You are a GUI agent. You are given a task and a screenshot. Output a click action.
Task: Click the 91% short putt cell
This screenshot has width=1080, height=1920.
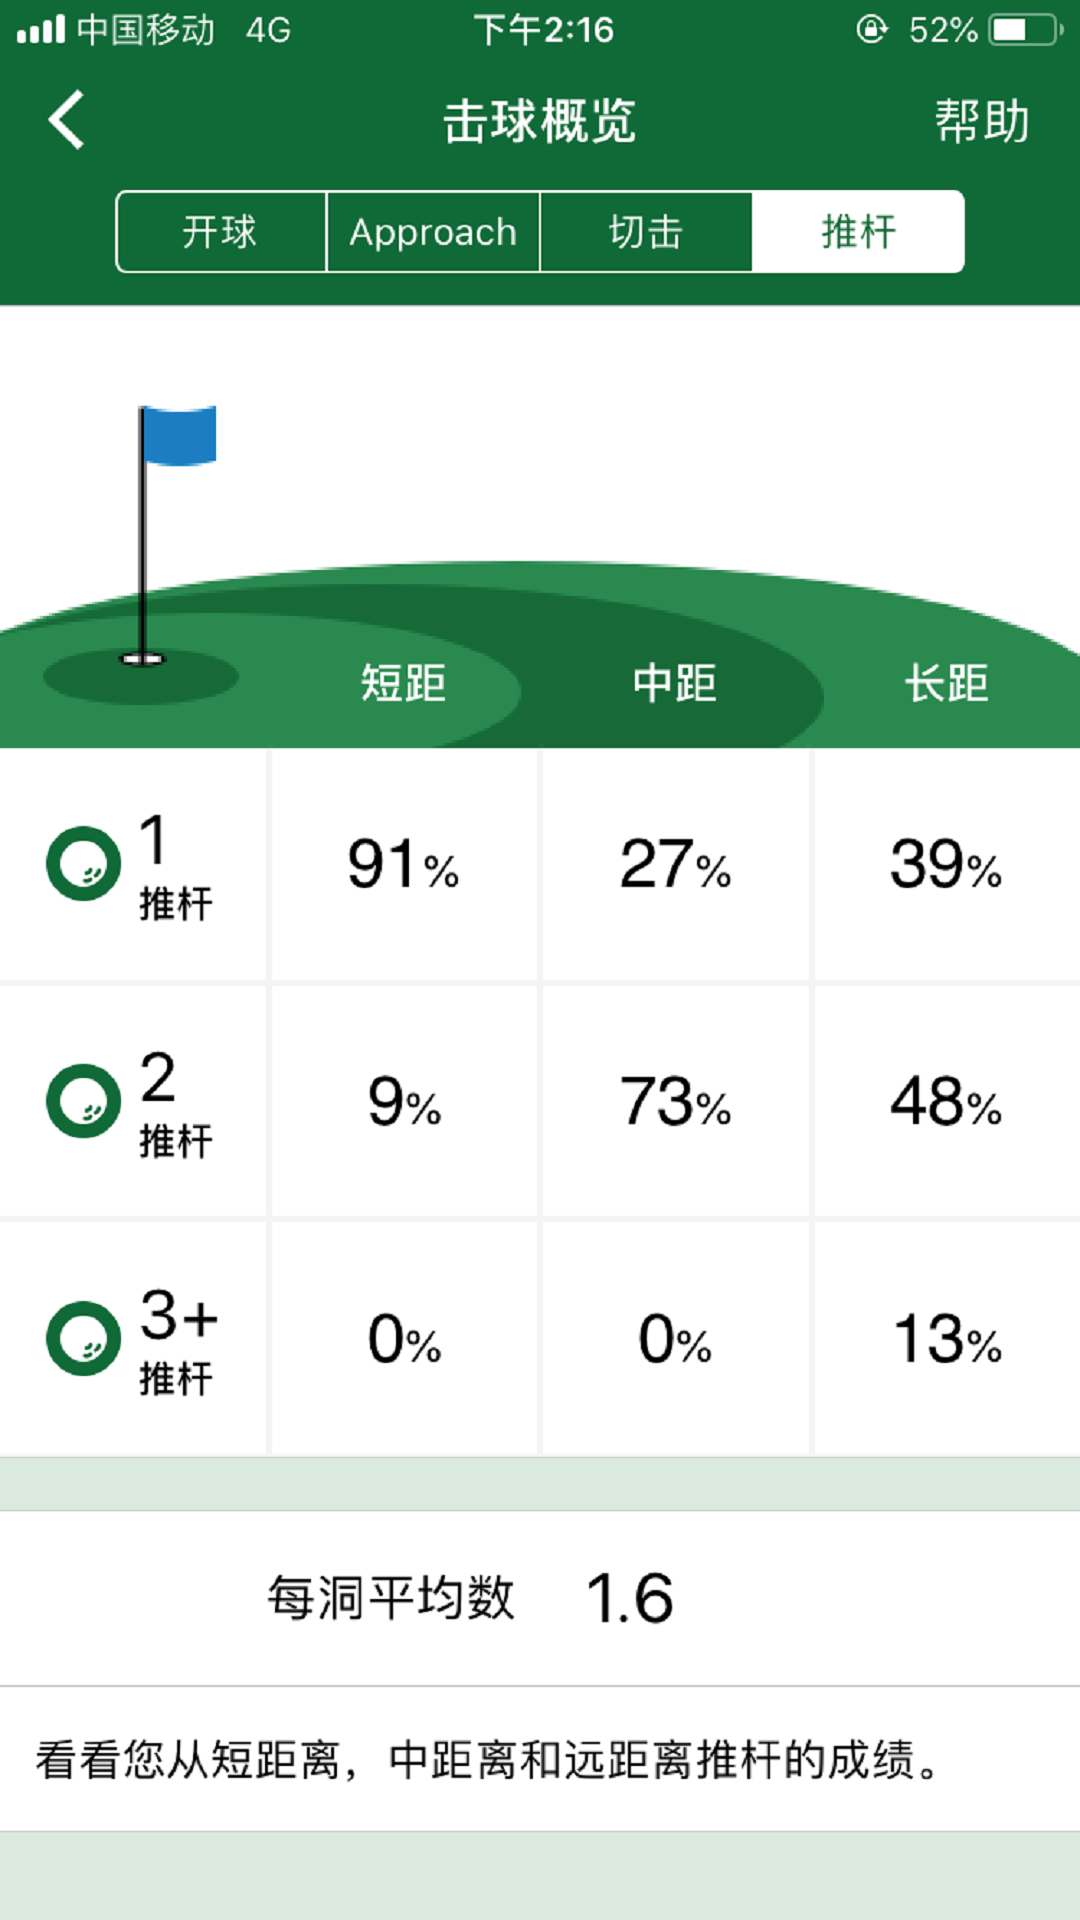pos(402,868)
